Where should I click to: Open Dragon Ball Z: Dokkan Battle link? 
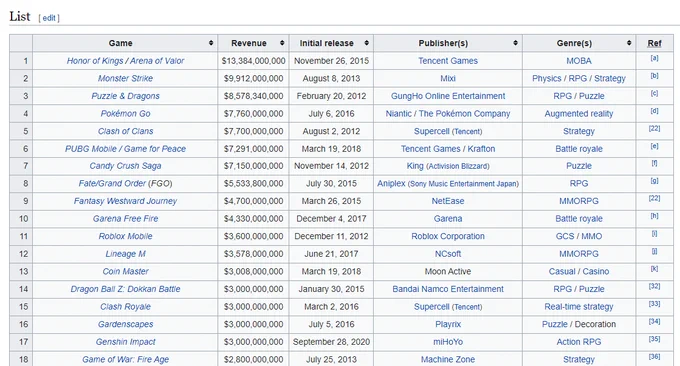click(x=125, y=289)
